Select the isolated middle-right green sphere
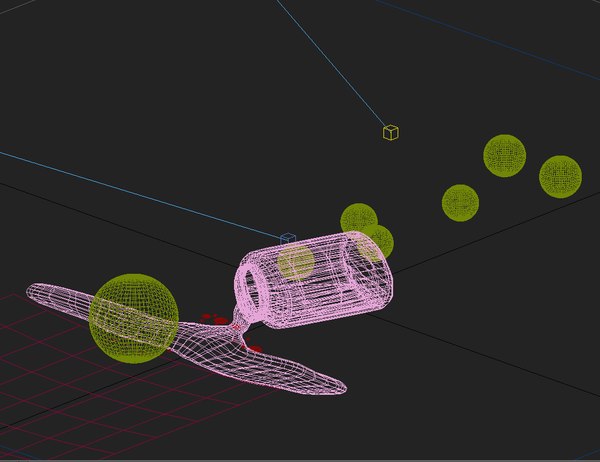600x462 pixels. click(x=460, y=203)
